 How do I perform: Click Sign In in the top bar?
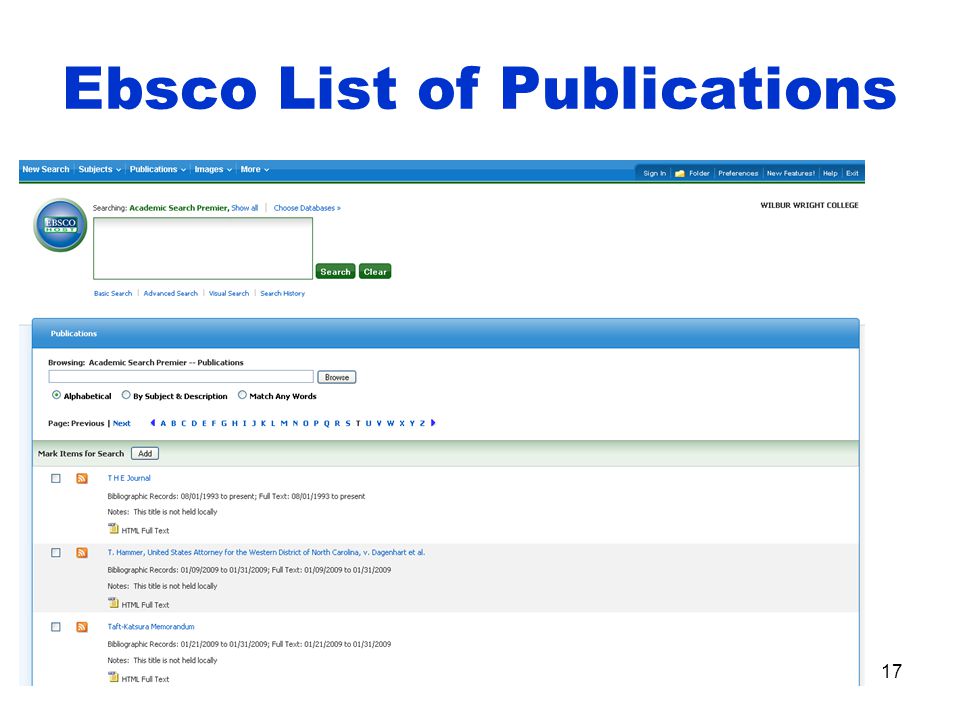(654, 173)
